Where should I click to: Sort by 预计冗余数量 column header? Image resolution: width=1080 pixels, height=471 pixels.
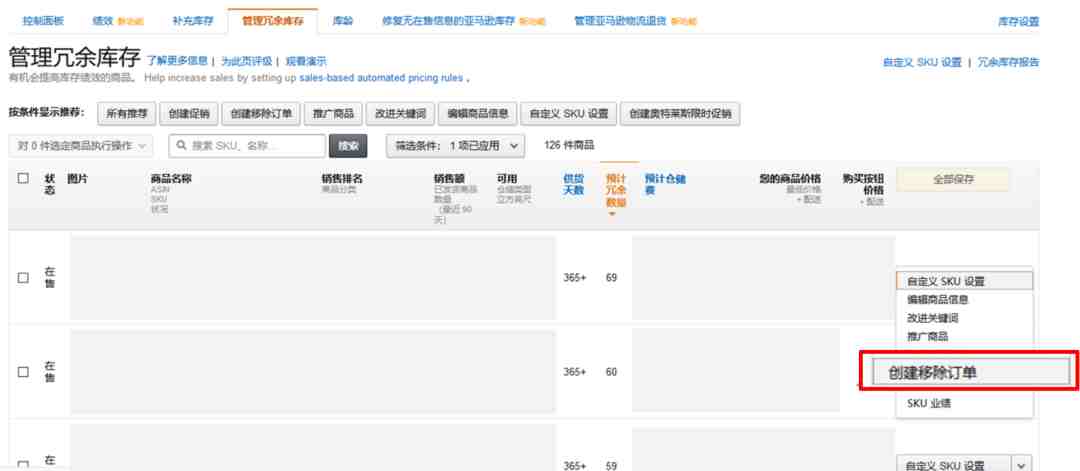click(x=616, y=191)
